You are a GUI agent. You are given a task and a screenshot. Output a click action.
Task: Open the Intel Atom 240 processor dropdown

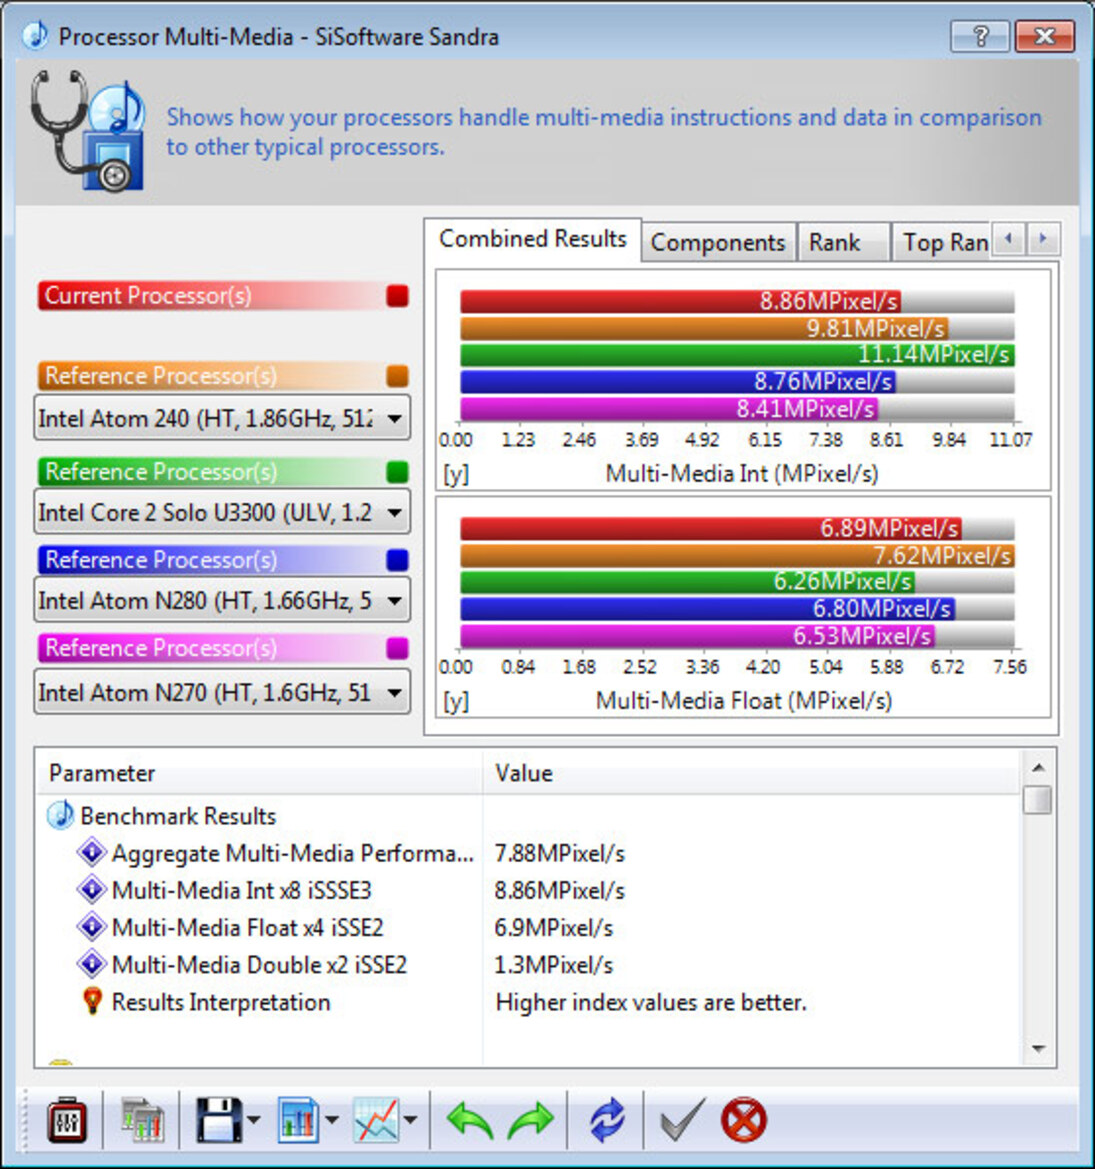coord(222,418)
